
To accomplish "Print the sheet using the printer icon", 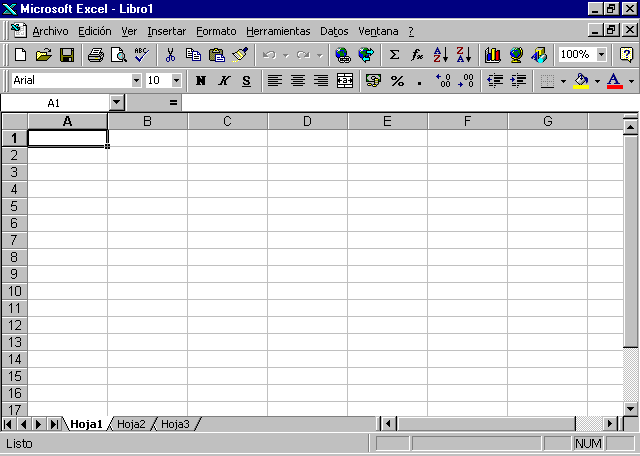I will tap(96, 55).
